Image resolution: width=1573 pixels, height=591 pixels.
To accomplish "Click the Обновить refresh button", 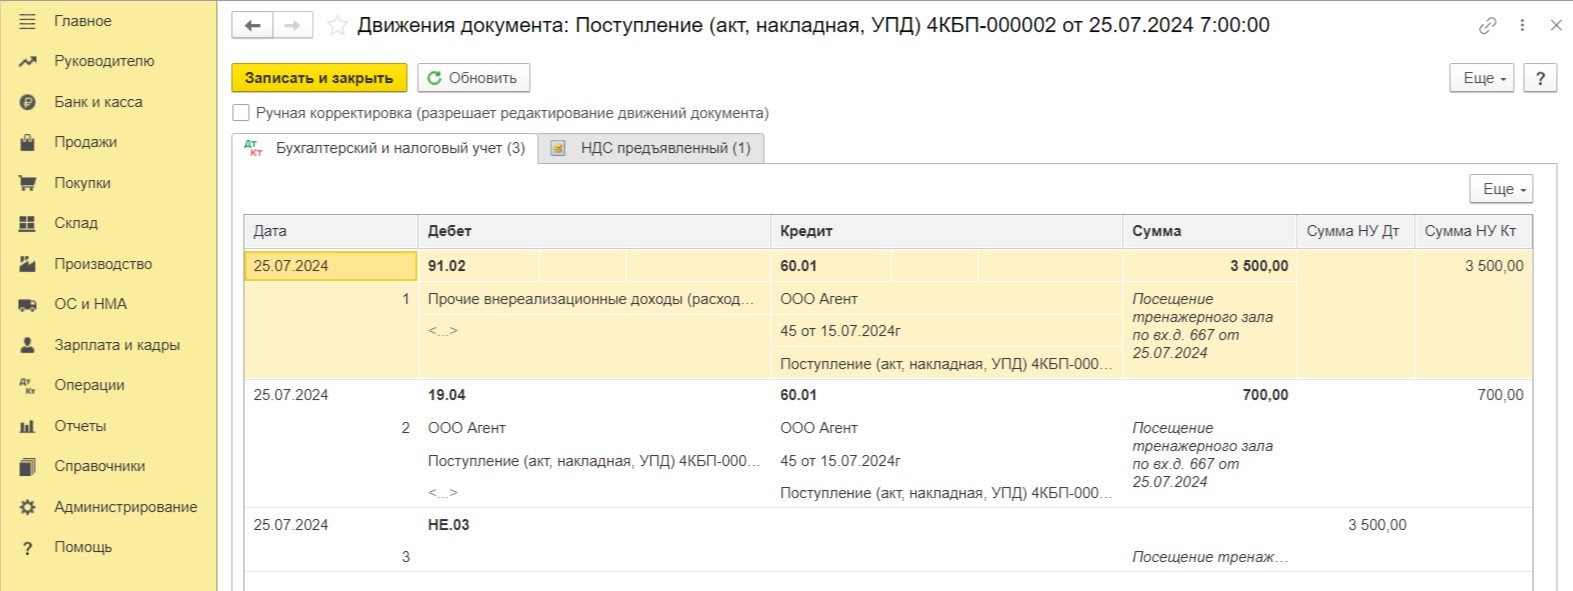I will coord(474,78).
